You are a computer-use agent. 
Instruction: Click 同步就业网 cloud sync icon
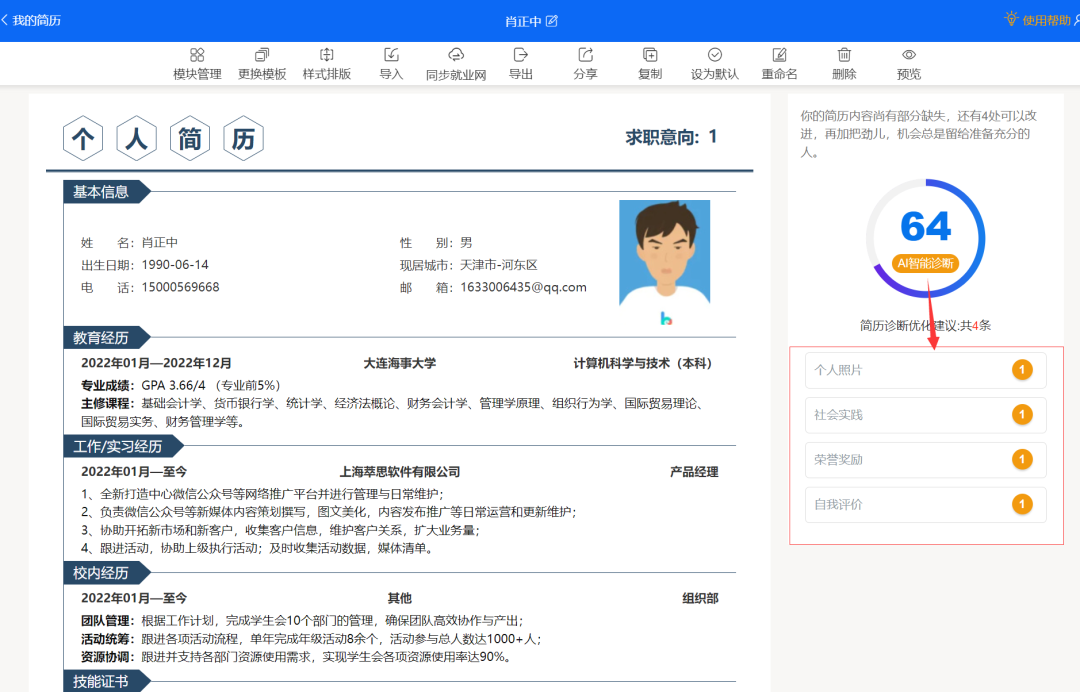click(x=456, y=56)
